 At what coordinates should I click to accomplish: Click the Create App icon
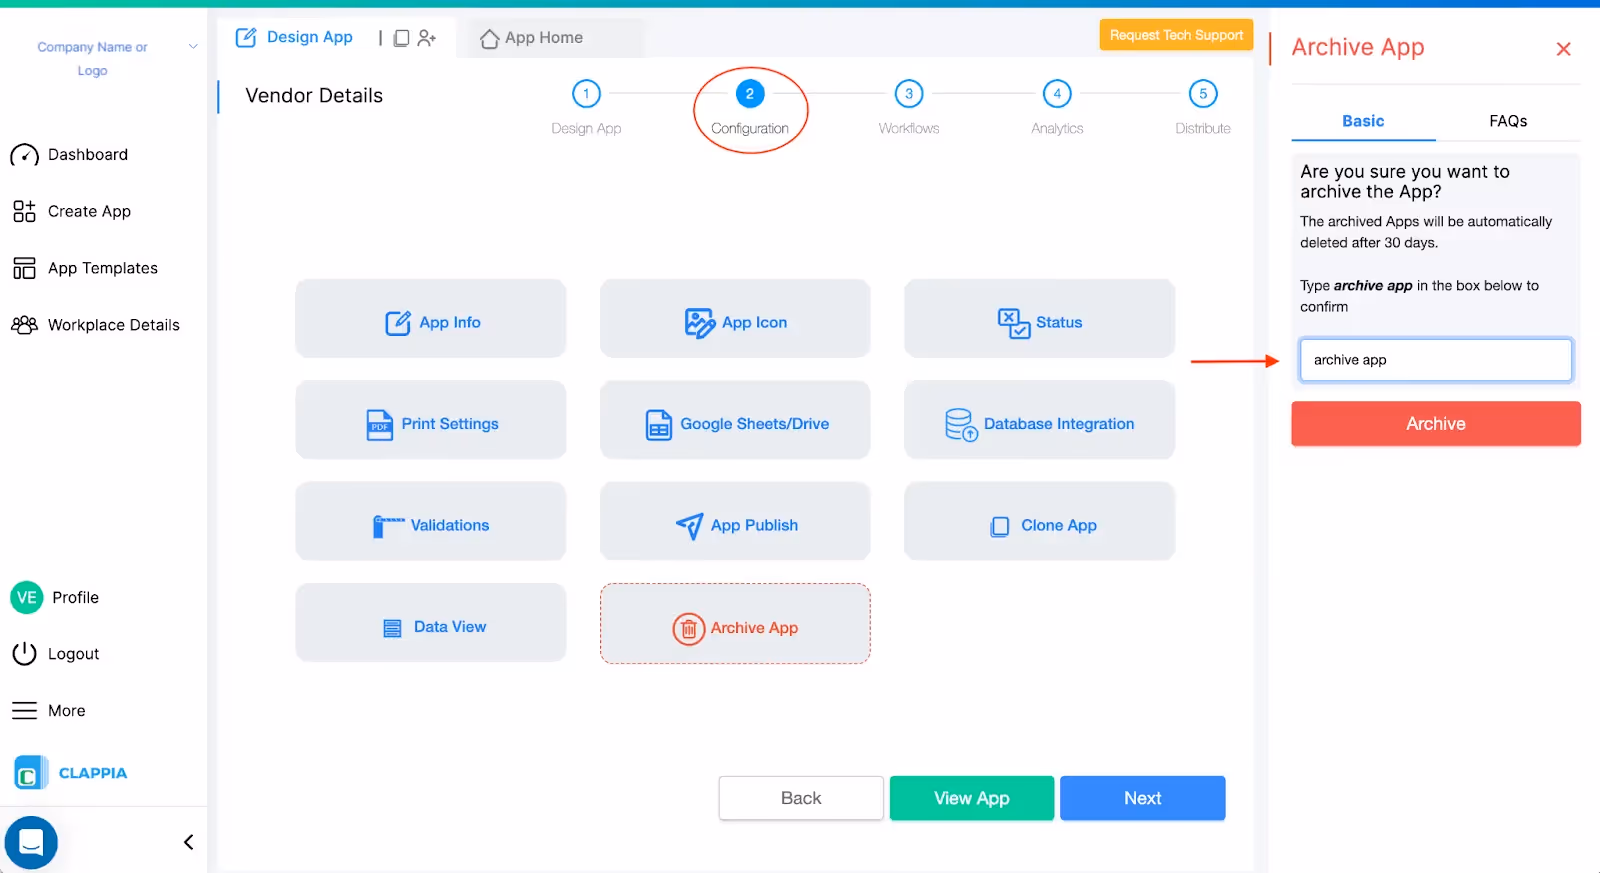(24, 211)
